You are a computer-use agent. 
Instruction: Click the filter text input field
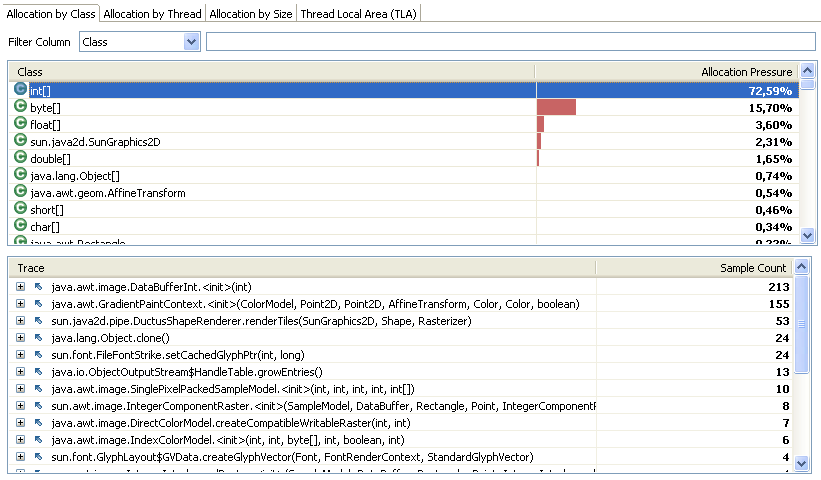(x=511, y=42)
